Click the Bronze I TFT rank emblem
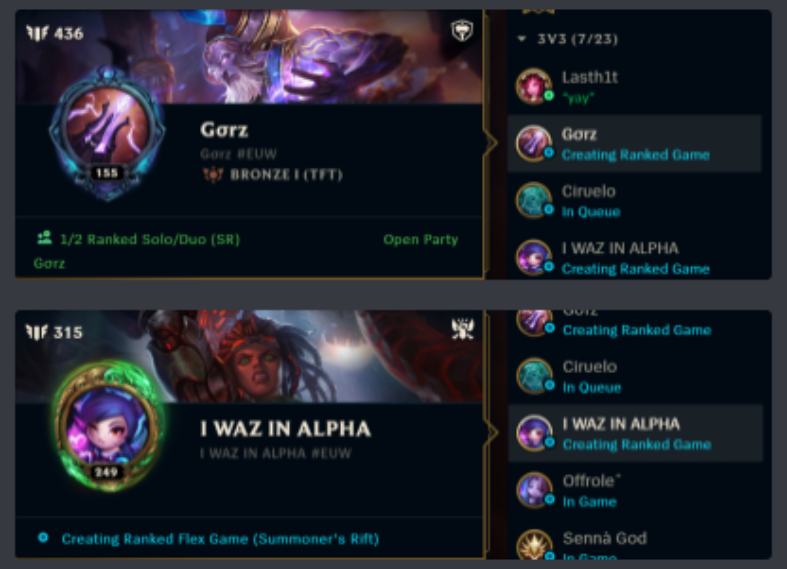 point(213,175)
